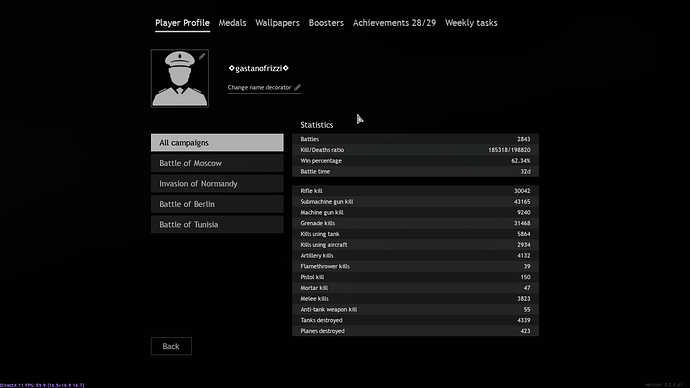The width and height of the screenshot is (690, 388).
Task: Select All campaigns filter
Action: (x=217, y=143)
